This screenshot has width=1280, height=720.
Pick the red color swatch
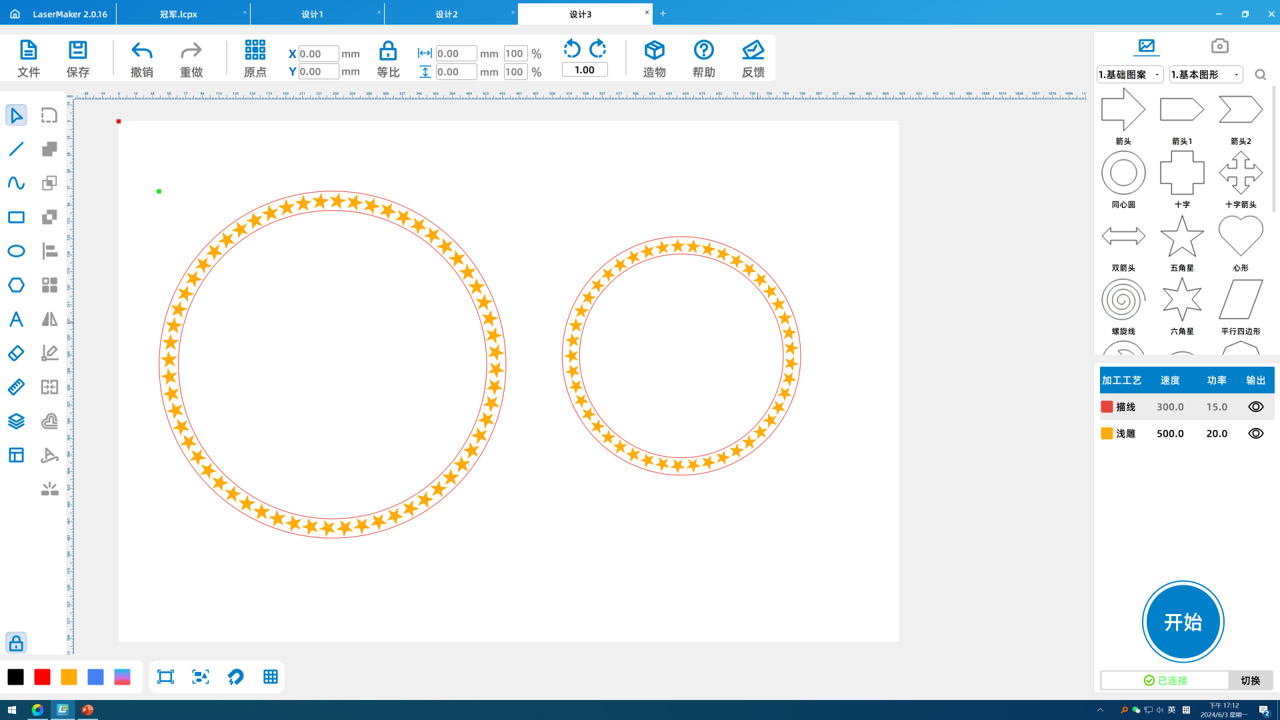(x=42, y=677)
